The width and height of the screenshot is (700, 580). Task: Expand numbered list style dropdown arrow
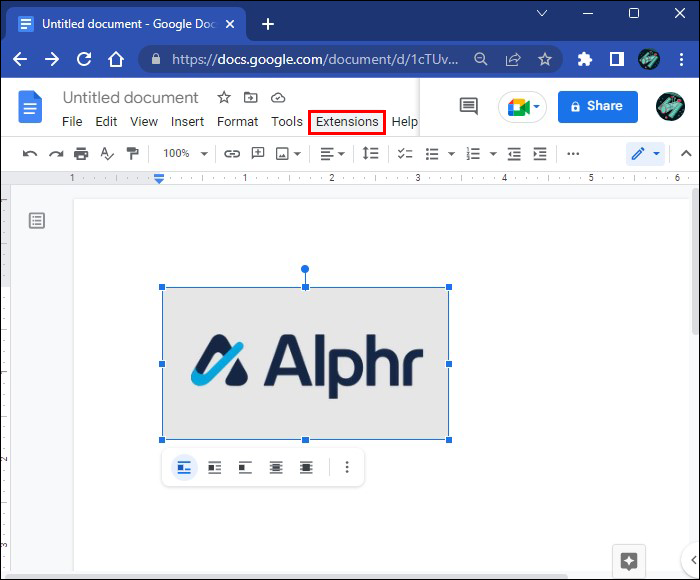click(493, 154)
